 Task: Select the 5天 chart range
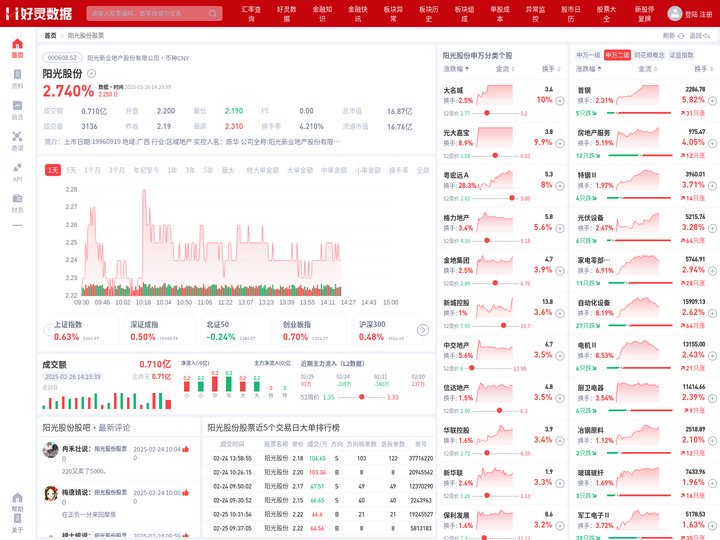coord(71,170)
